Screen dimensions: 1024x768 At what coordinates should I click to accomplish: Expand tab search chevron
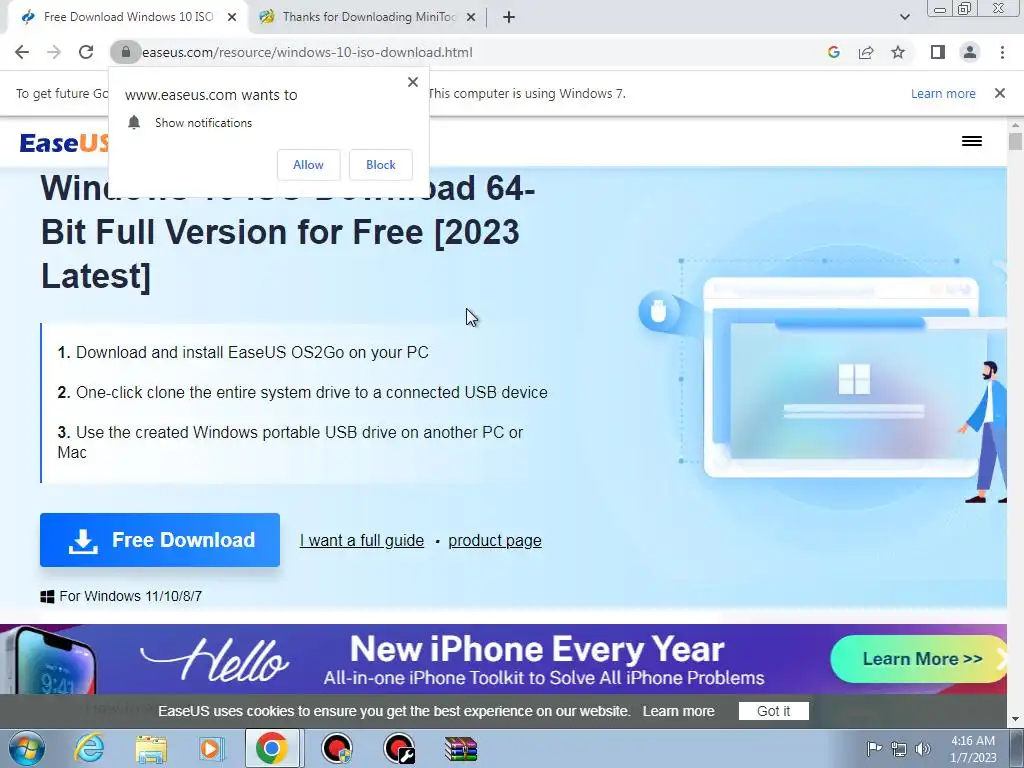click(904, 18)
